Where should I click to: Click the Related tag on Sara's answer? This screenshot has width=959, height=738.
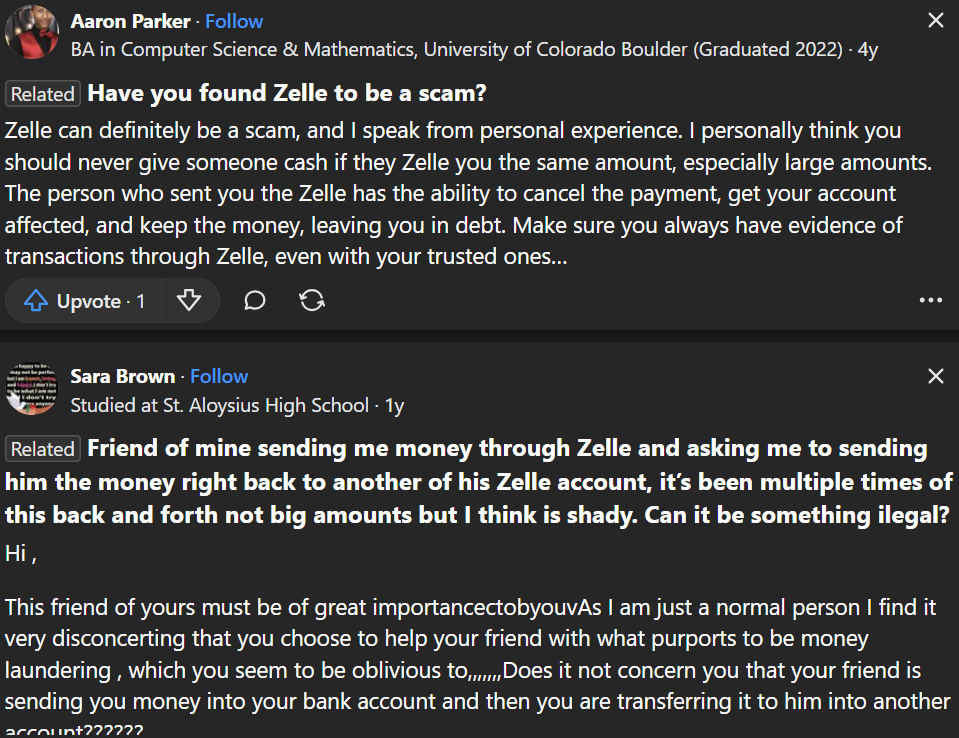click(43, 449)
